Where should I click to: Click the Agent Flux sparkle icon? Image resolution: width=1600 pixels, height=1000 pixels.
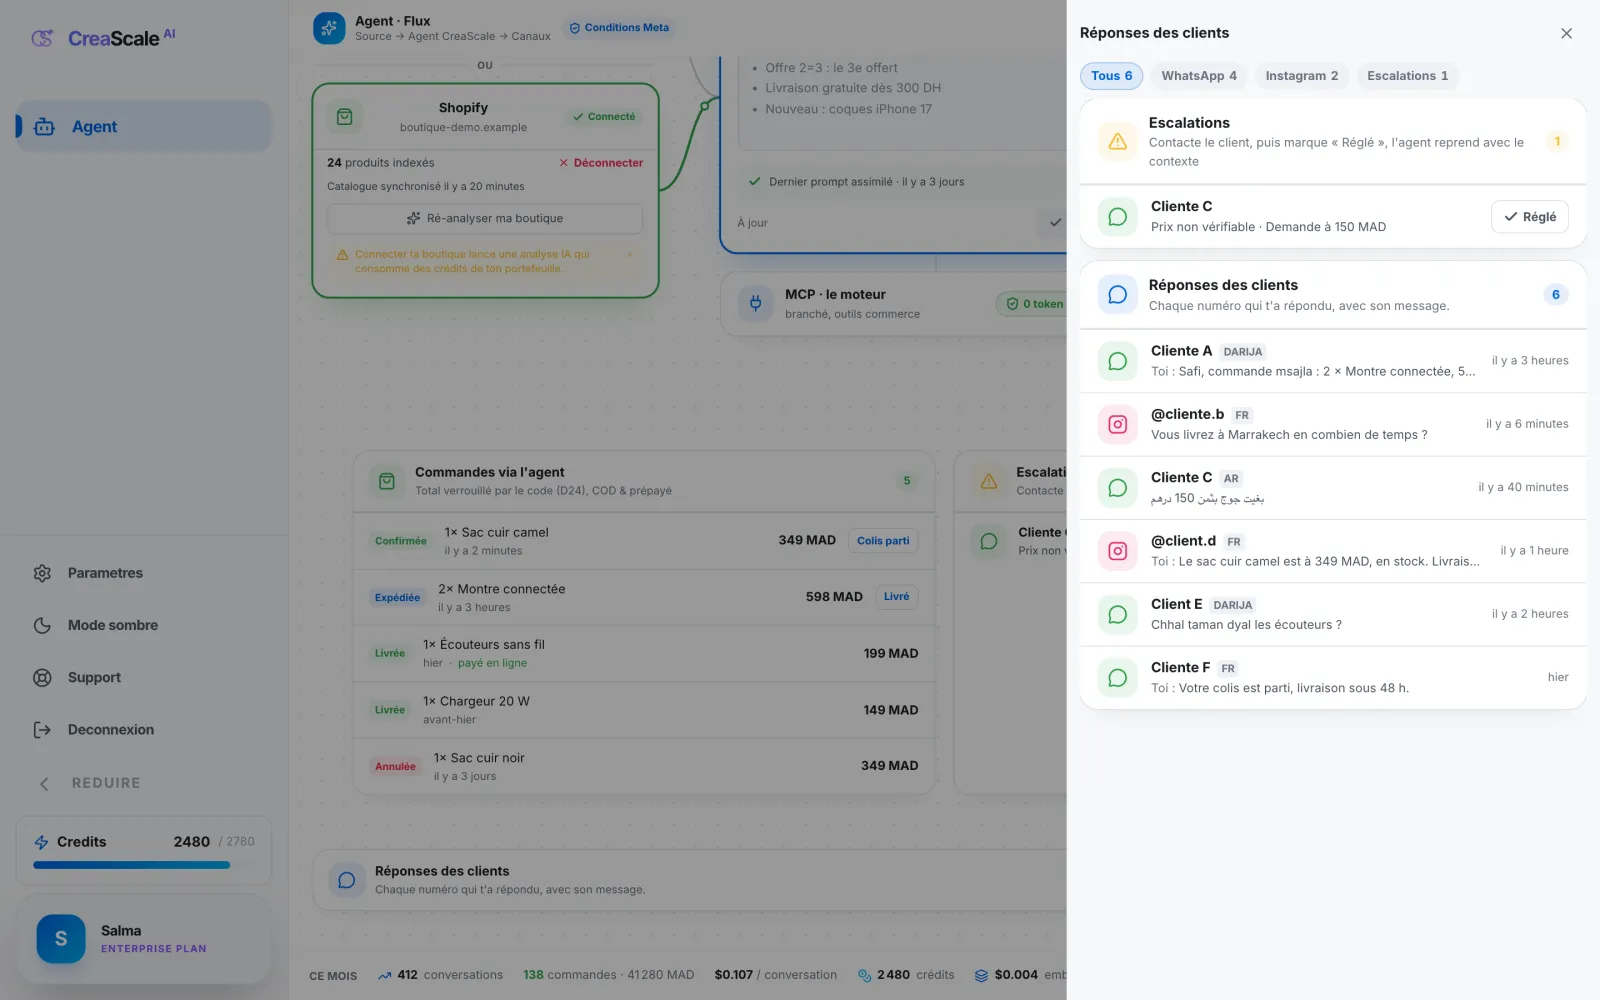click(x=329, y=28)
